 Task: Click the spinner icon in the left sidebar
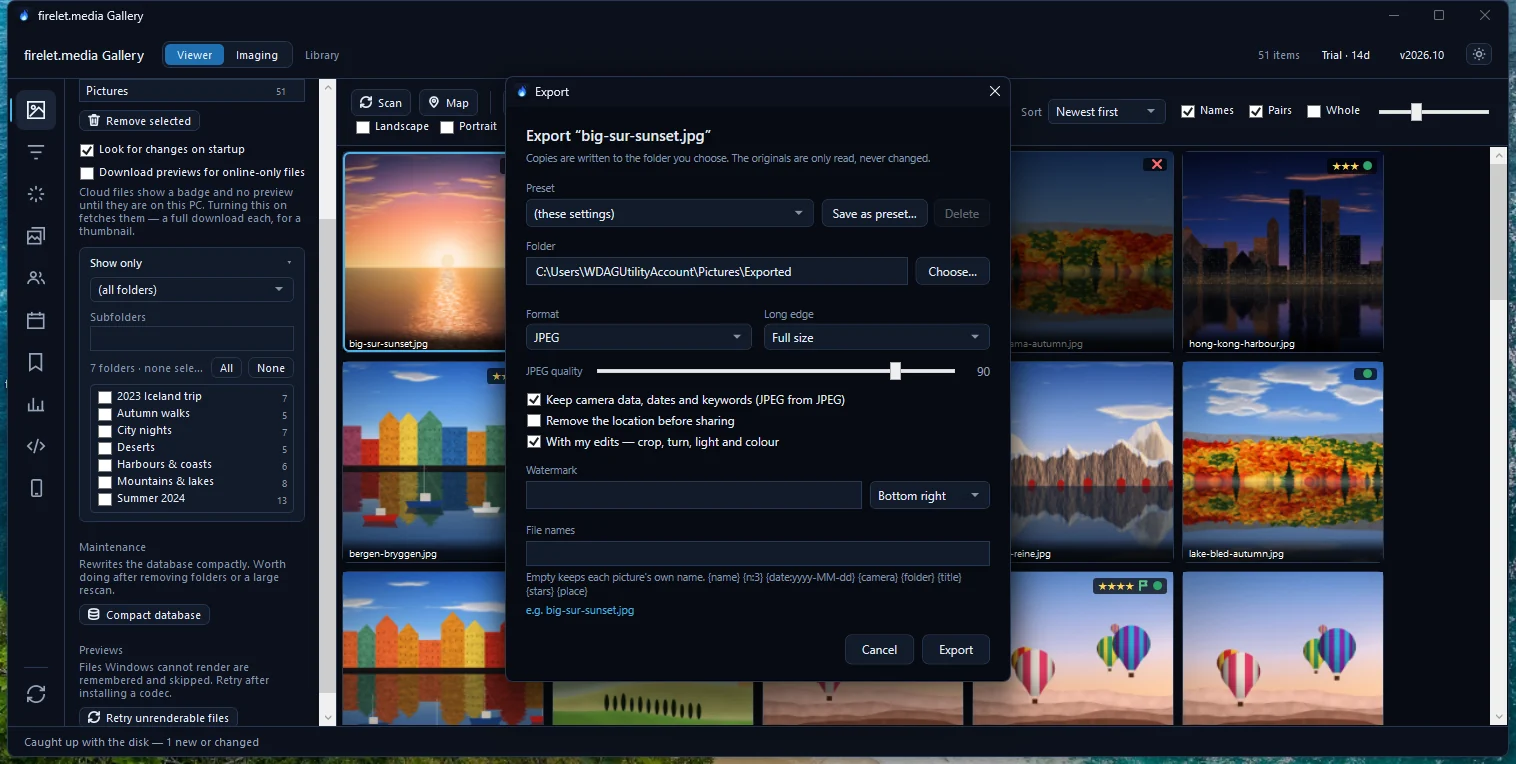36,194
